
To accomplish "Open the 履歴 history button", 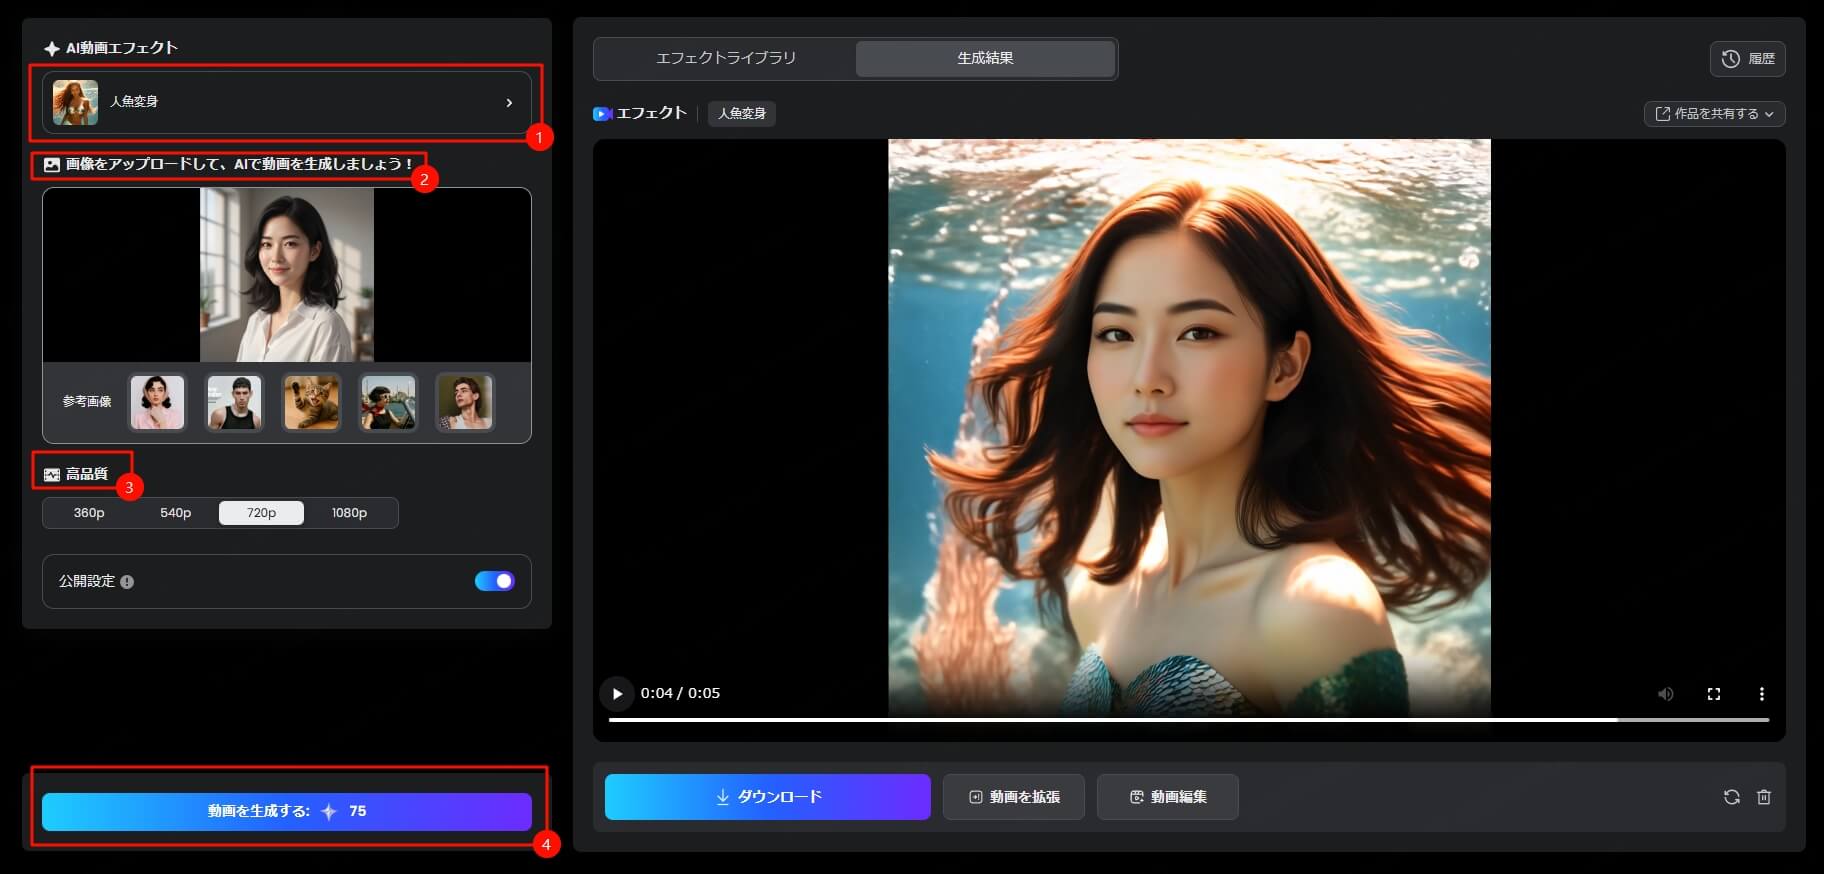I will pyautogui.click(x=1747, y=59).
